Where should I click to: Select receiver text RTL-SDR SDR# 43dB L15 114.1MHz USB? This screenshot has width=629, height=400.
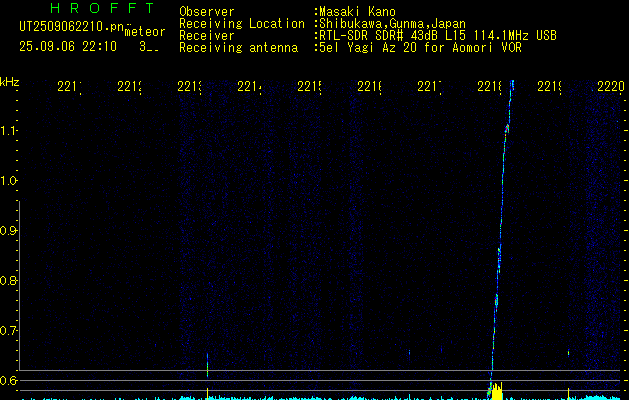(x=438, y=36)
